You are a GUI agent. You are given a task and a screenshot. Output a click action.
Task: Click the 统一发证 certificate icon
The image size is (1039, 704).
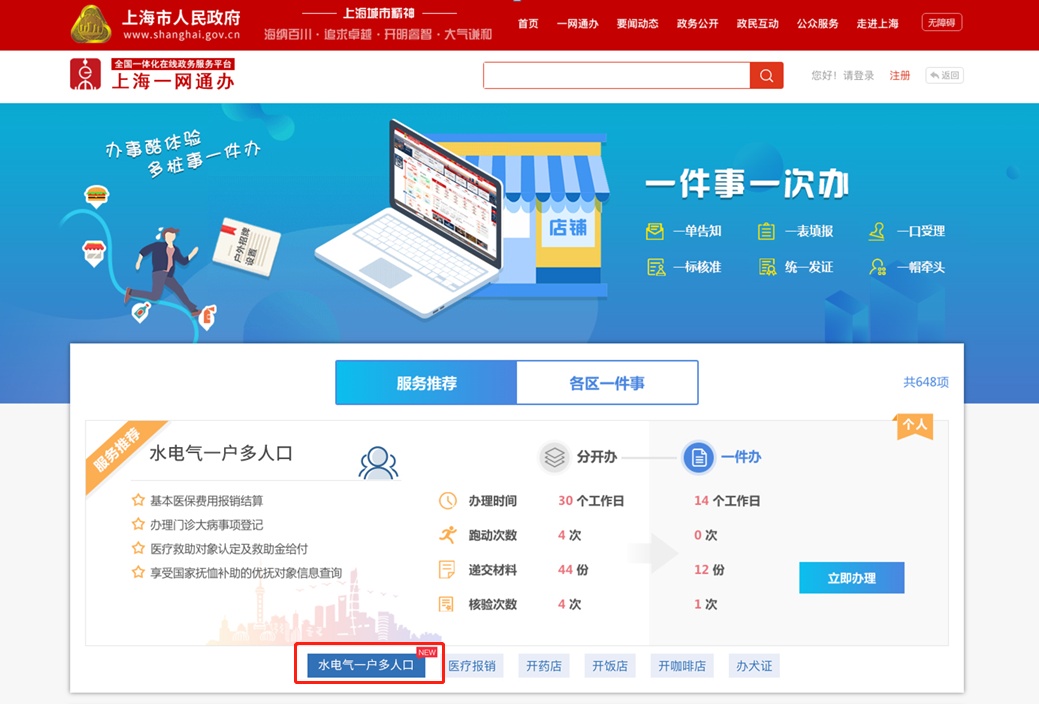coord(767,267)
